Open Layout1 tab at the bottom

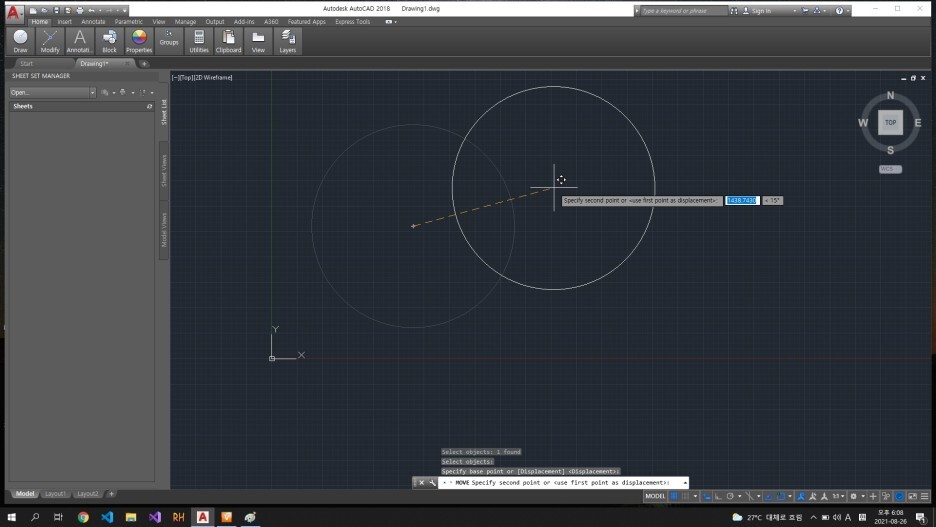[x=55, y=494]
